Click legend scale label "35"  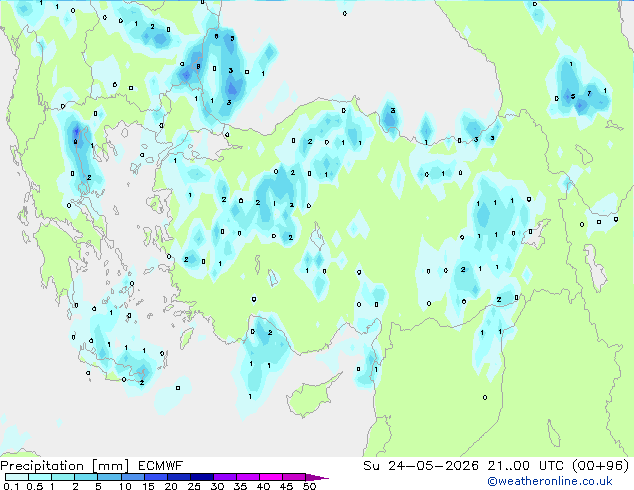pos(240,486)
